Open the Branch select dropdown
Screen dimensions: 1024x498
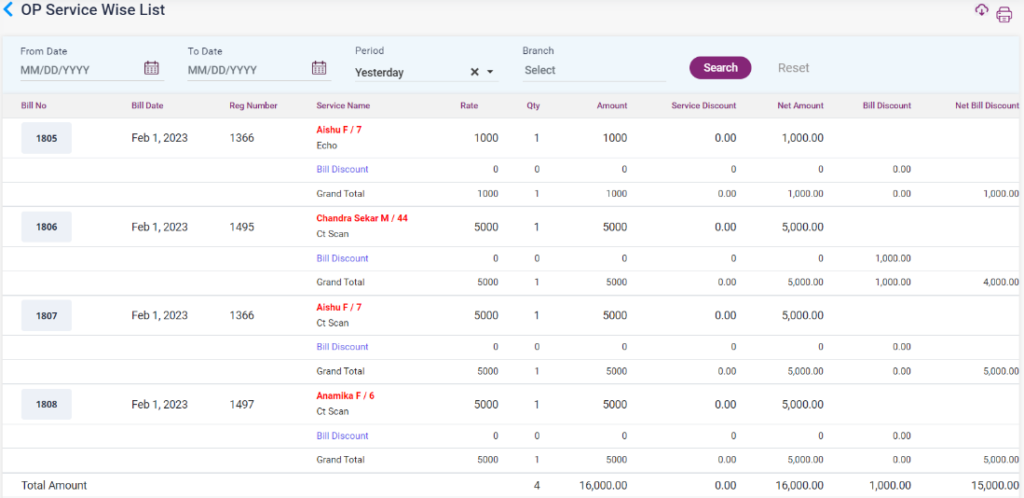coord(593,70)
